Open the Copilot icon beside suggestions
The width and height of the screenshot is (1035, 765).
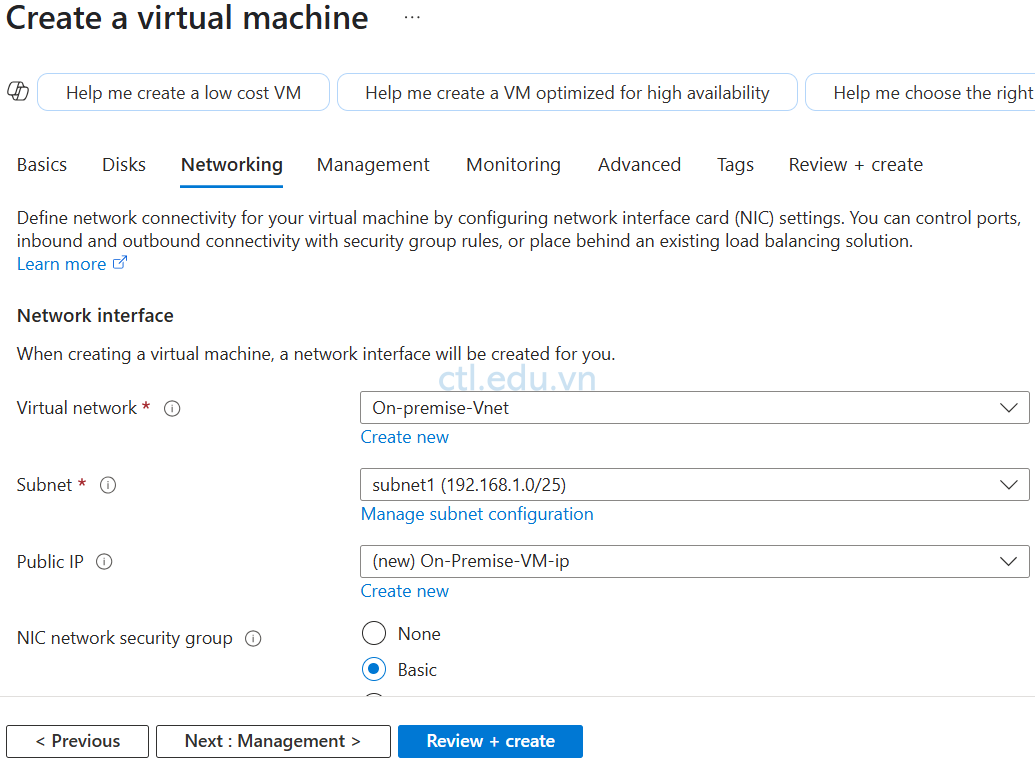pos(18,91)
